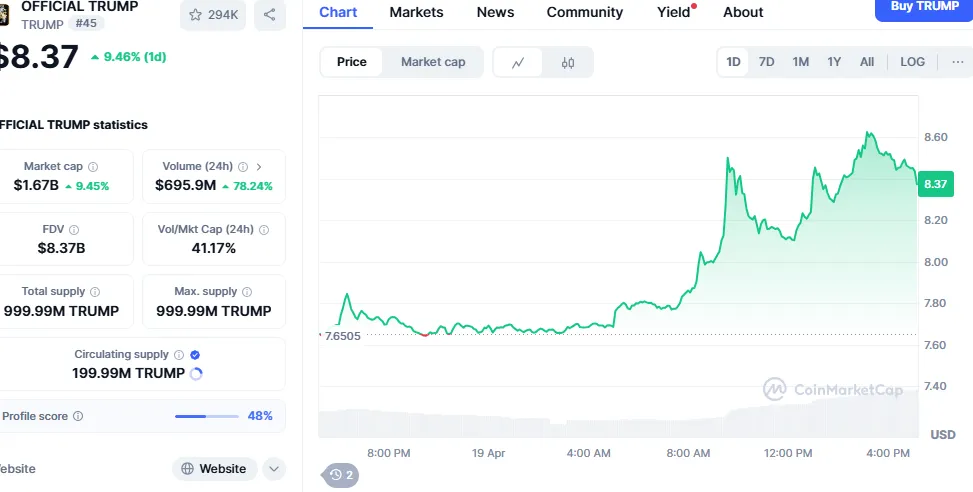Click the 12:00 PM time axis label
This screenshot has height=492, width=973.
pyautogui.click(x=788, y=454)
